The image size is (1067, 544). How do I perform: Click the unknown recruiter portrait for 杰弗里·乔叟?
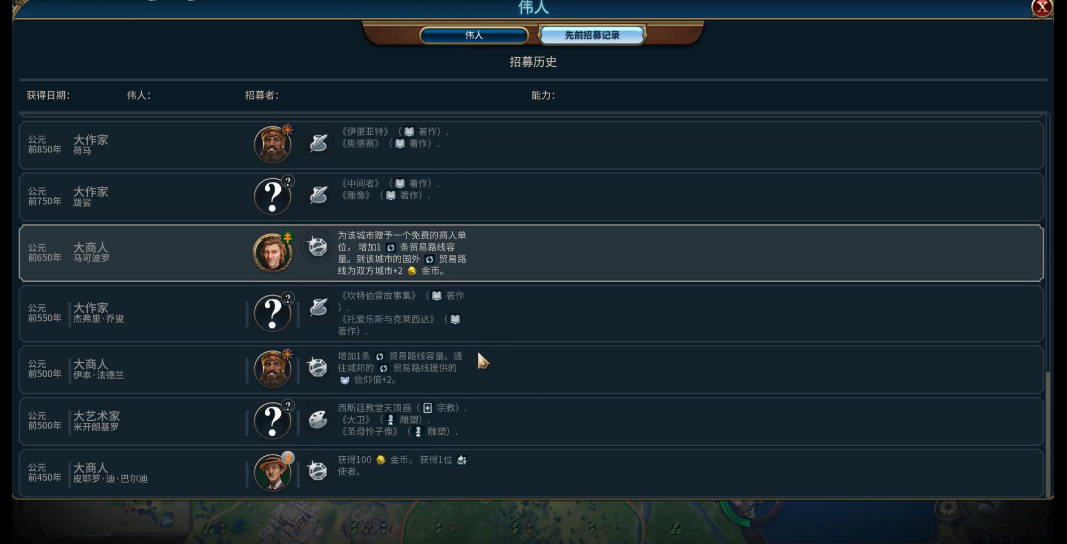[x=273, y=313]
